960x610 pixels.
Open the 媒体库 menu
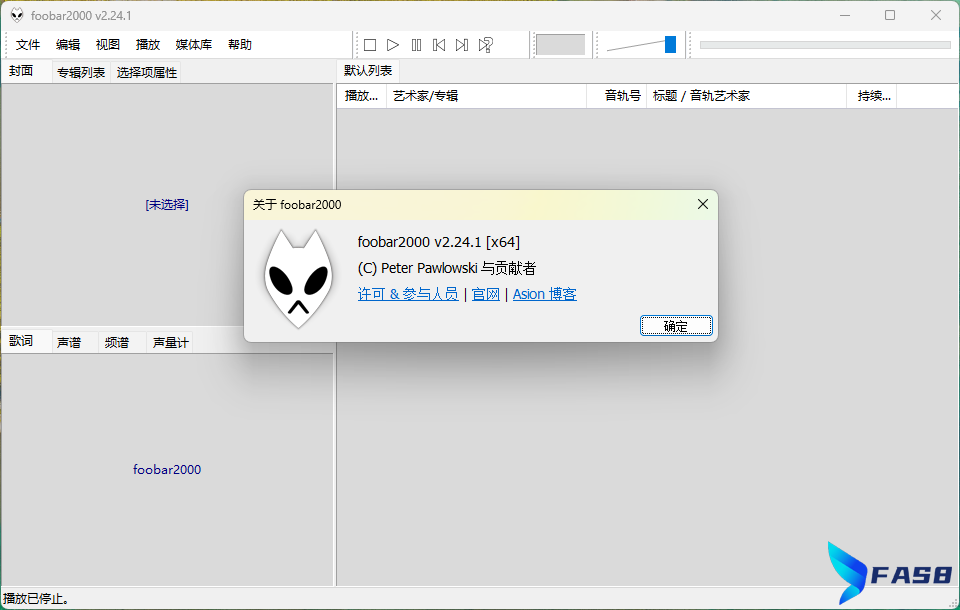[193, 45]
